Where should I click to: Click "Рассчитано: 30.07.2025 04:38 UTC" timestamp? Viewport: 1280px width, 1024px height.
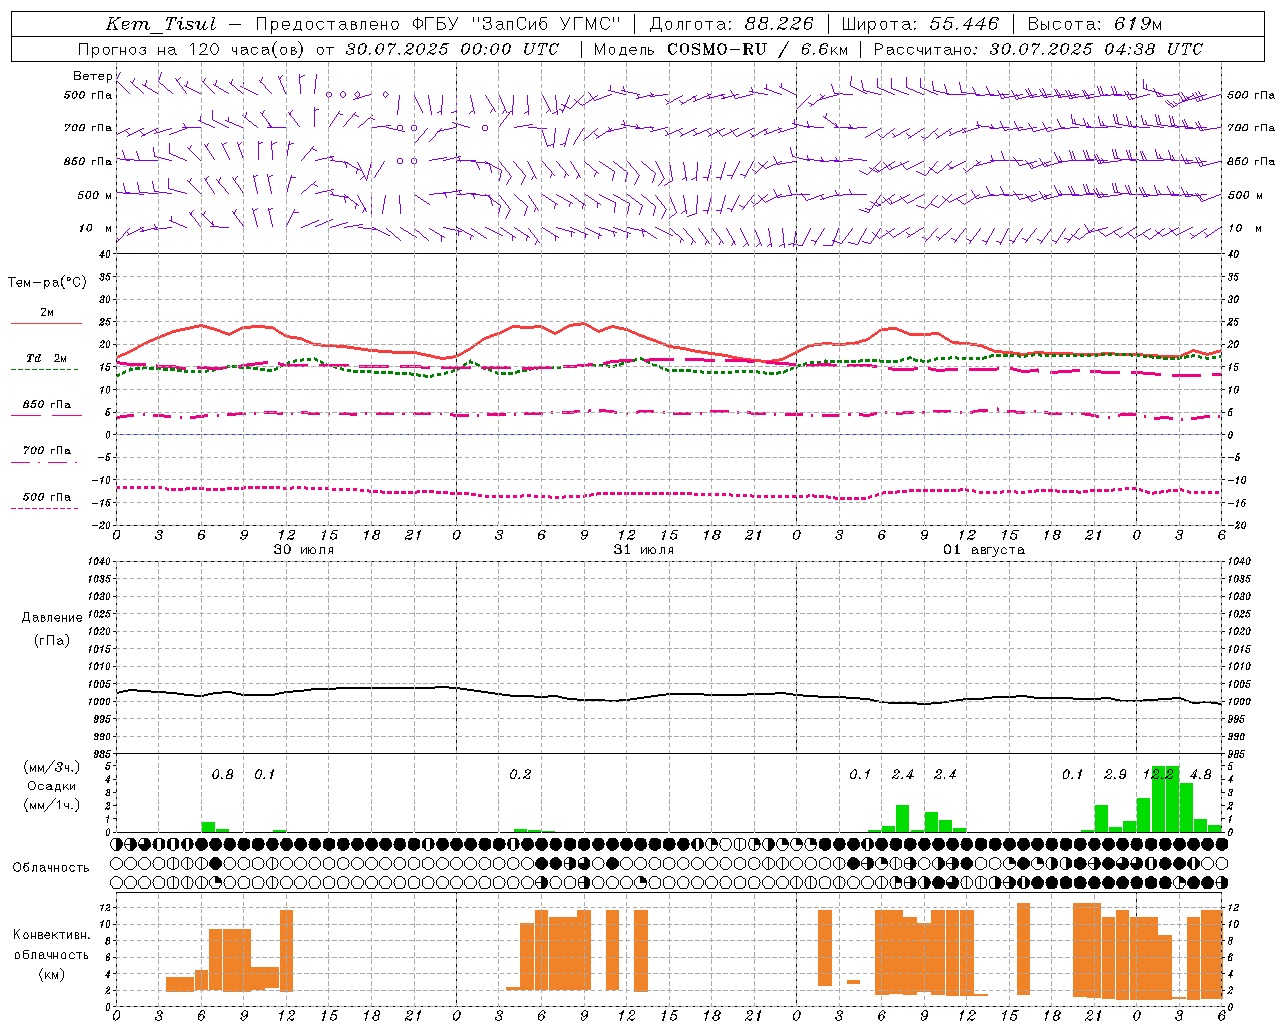point(1039,49)
